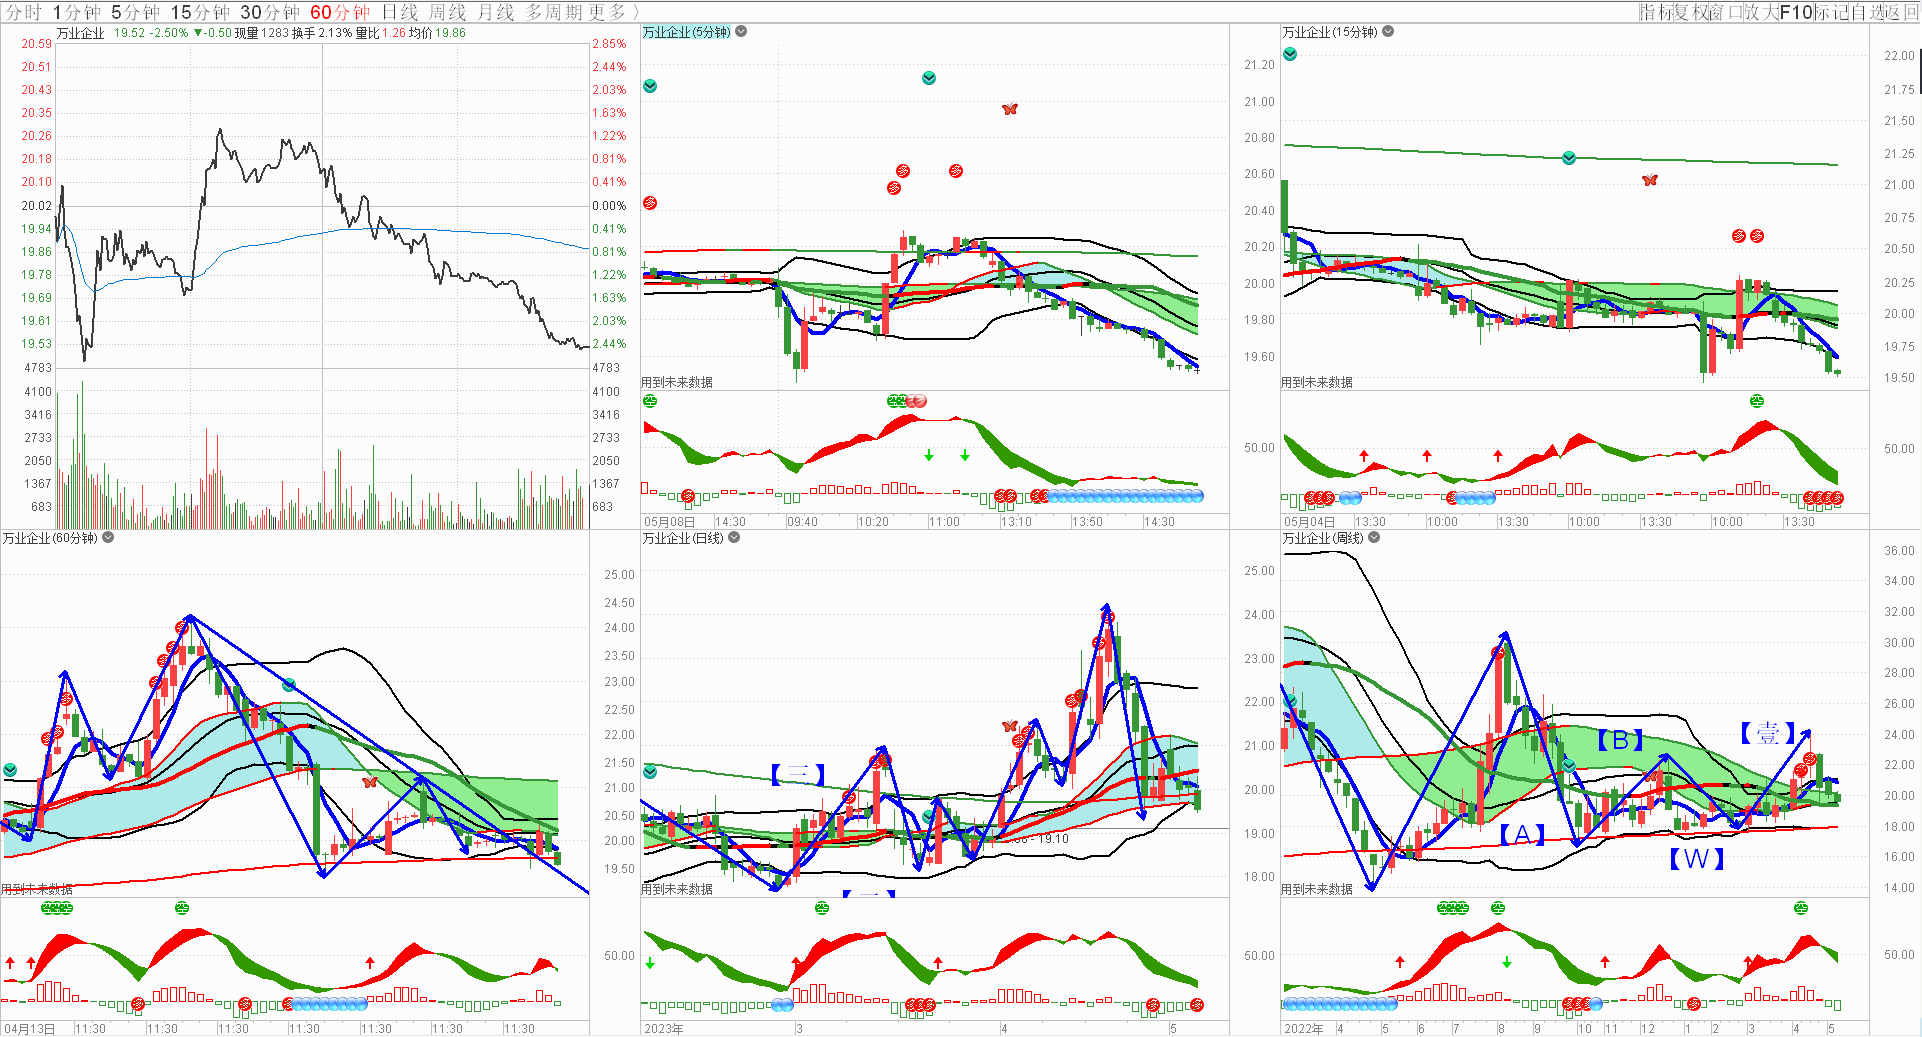Click red butterfly marker in 60-minute chart
The width and height of the screenshot is (1922, 1037).
(x=370, y=781)
